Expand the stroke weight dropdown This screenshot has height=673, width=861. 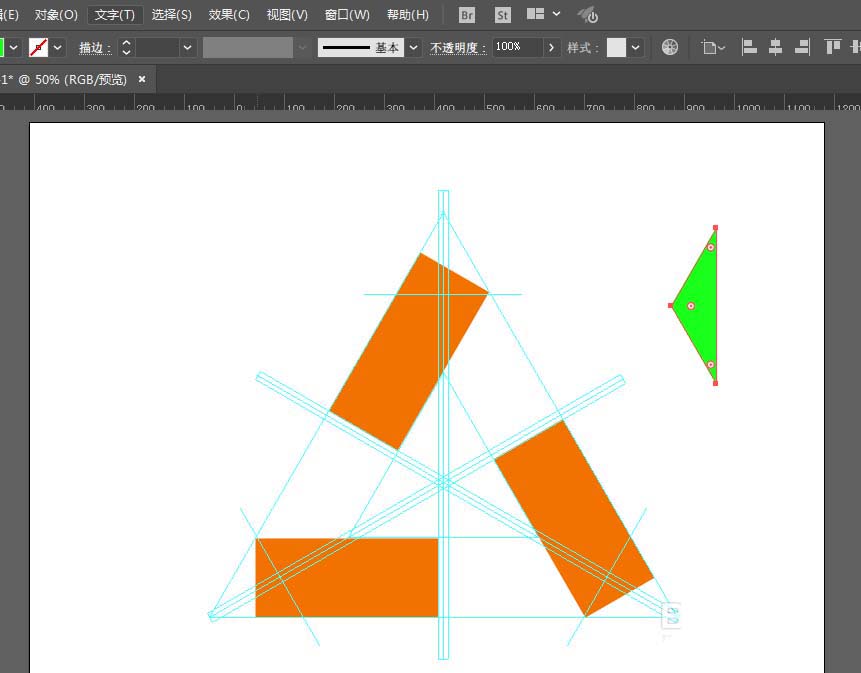tap(187, 48)
